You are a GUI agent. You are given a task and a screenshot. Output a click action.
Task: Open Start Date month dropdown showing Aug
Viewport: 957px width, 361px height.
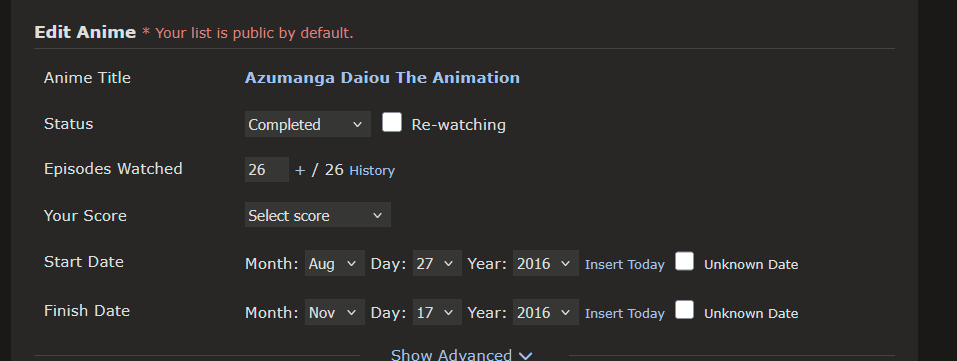point(334,263)
